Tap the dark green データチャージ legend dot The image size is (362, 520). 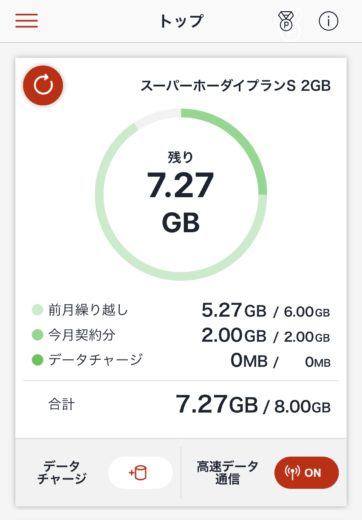[x=38, y=360]
